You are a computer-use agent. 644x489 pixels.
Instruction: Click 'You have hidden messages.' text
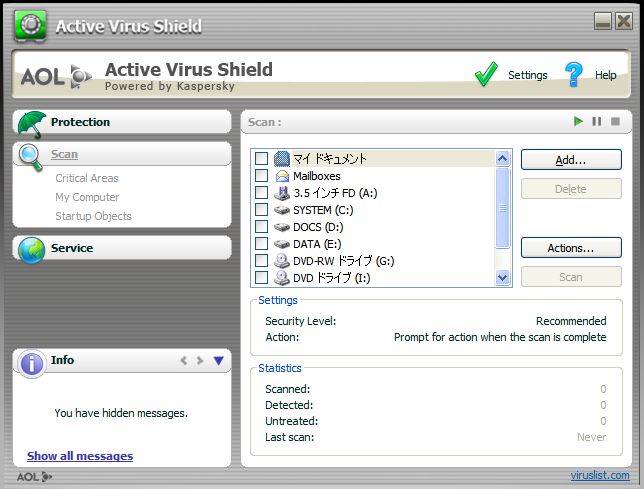tap(121, 413)
